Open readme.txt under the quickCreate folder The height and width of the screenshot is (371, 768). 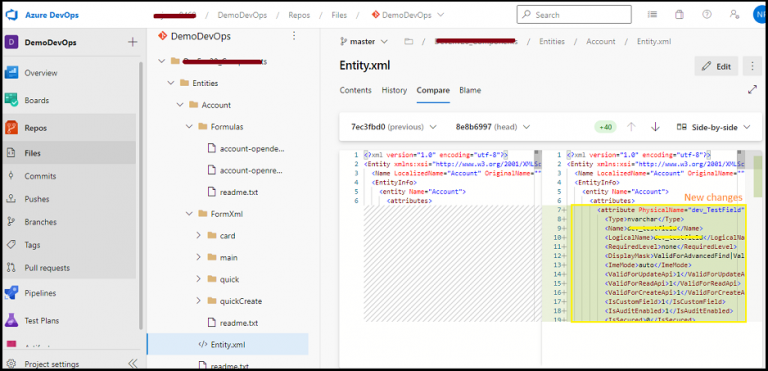(x=240, y=323)
